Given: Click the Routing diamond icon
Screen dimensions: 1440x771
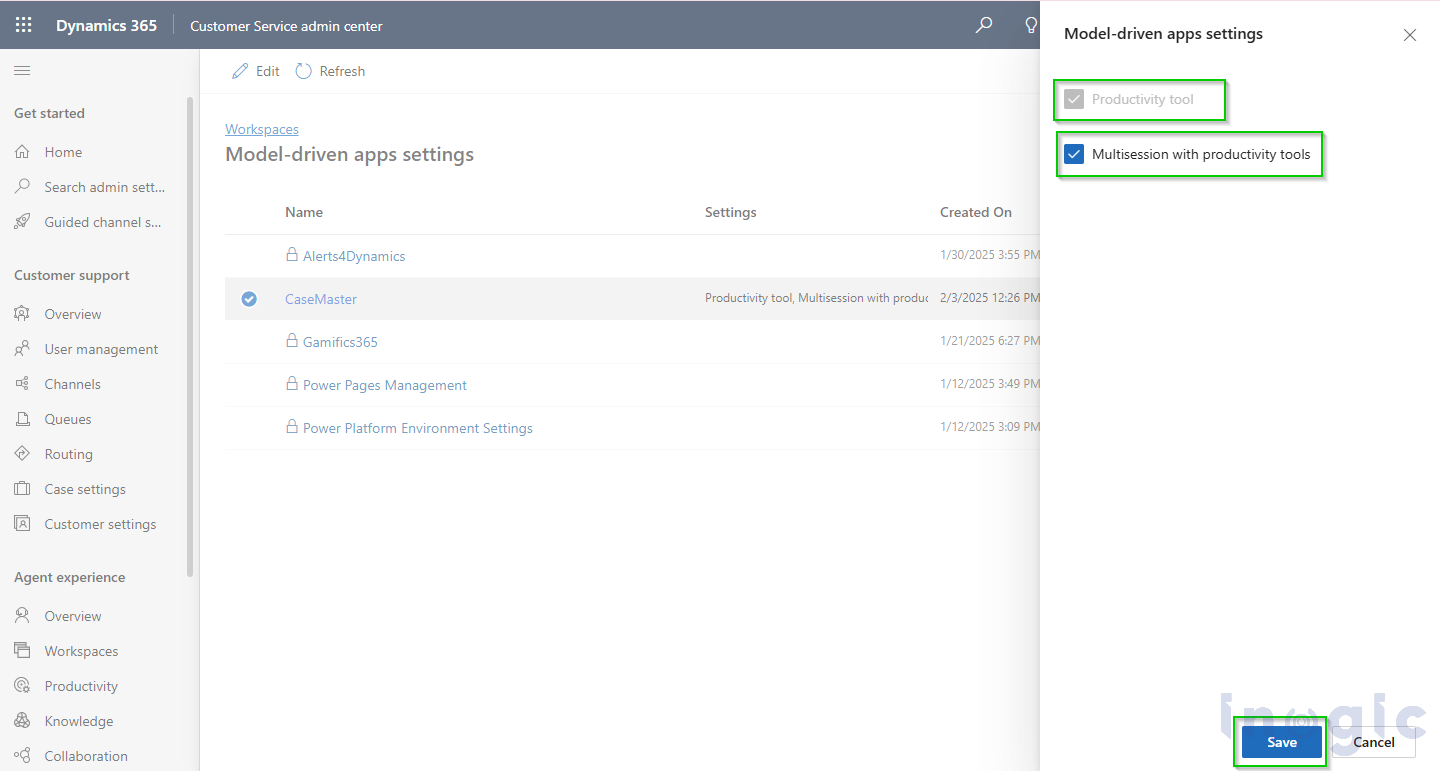Looking at the screenshot, I should pyautogui.click(x=22, y=454).
